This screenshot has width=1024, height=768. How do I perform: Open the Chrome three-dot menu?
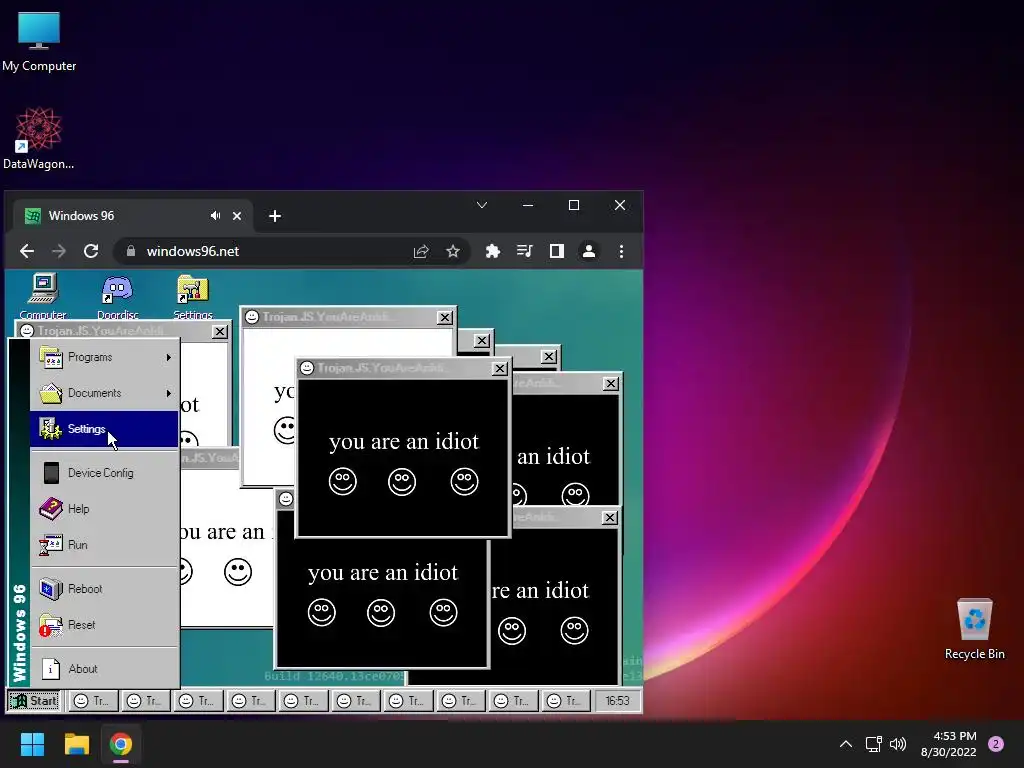(x=621, y=251)
